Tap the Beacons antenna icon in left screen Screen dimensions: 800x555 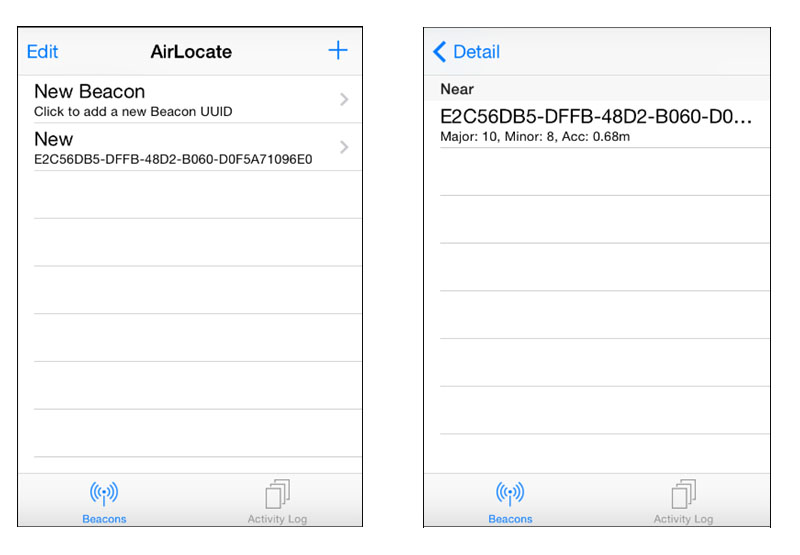coord(104,493)
